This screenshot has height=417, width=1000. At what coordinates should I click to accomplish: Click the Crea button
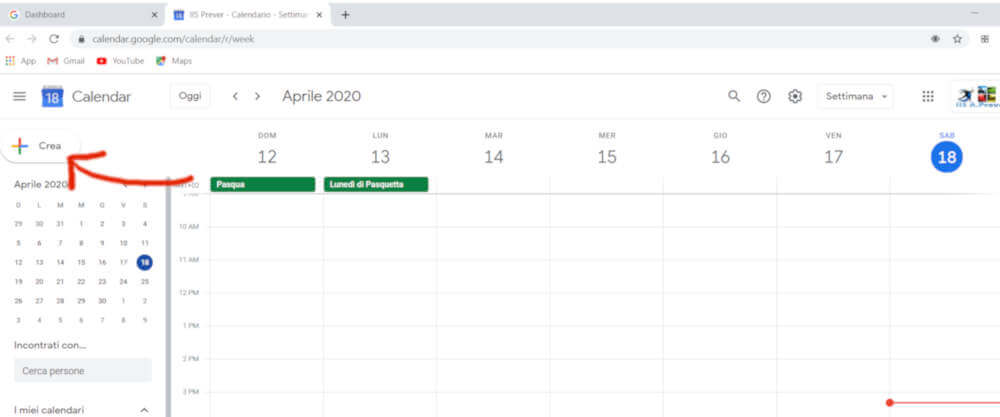pyautogui.click(x=40, y=146)
